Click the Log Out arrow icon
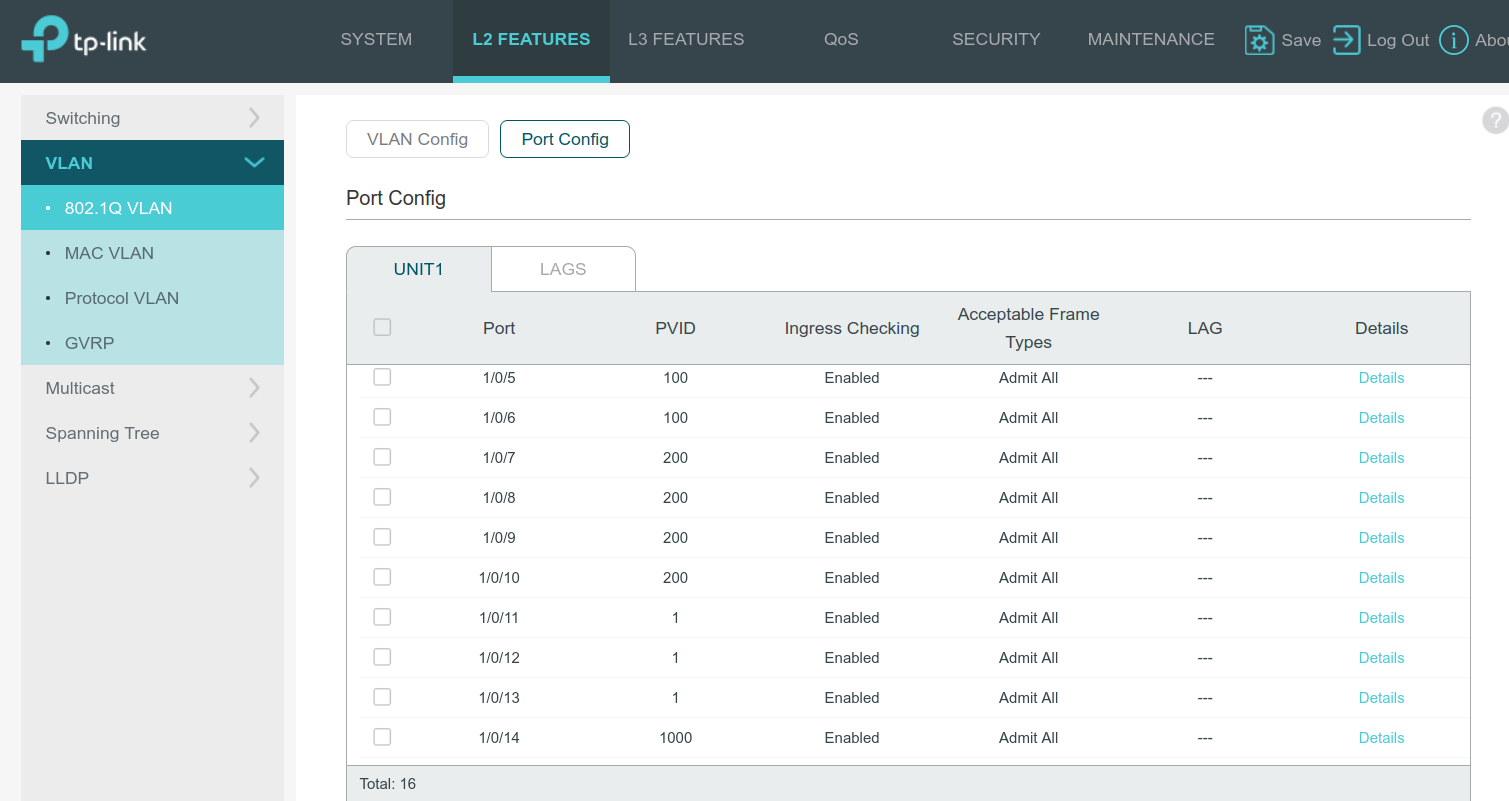The image size is (1509, 801). tap(1346, 40)
